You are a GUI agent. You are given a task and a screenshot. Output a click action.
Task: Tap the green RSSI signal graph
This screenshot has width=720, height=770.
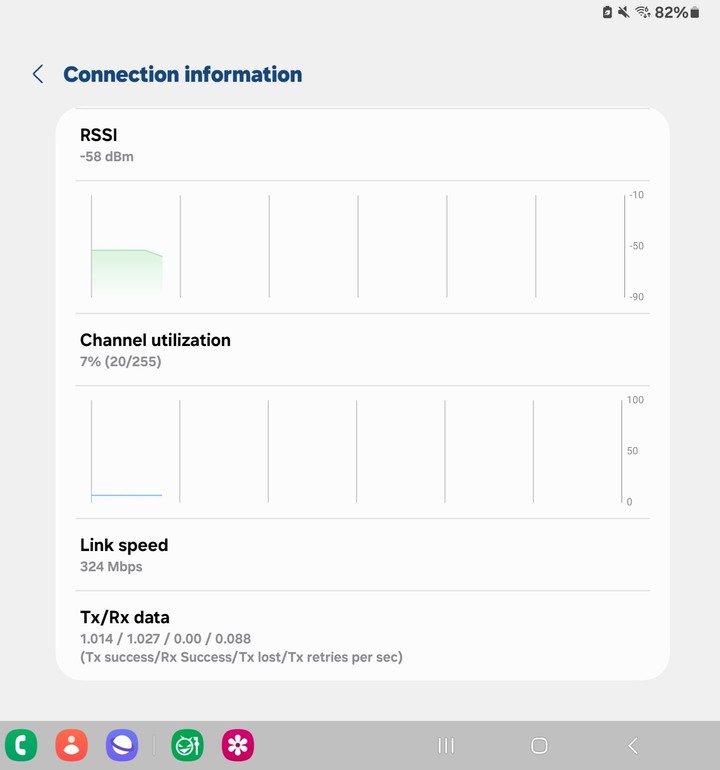127,273
